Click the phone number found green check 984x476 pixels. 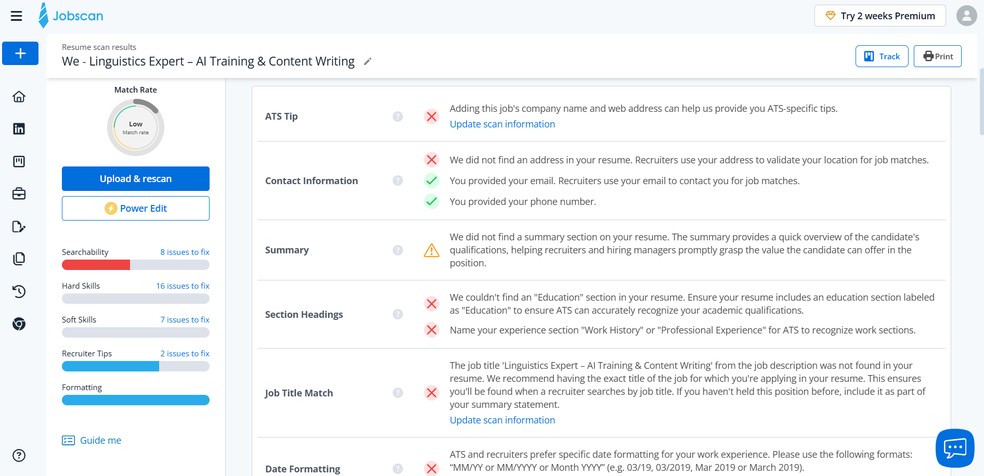(x=431, y=201)
